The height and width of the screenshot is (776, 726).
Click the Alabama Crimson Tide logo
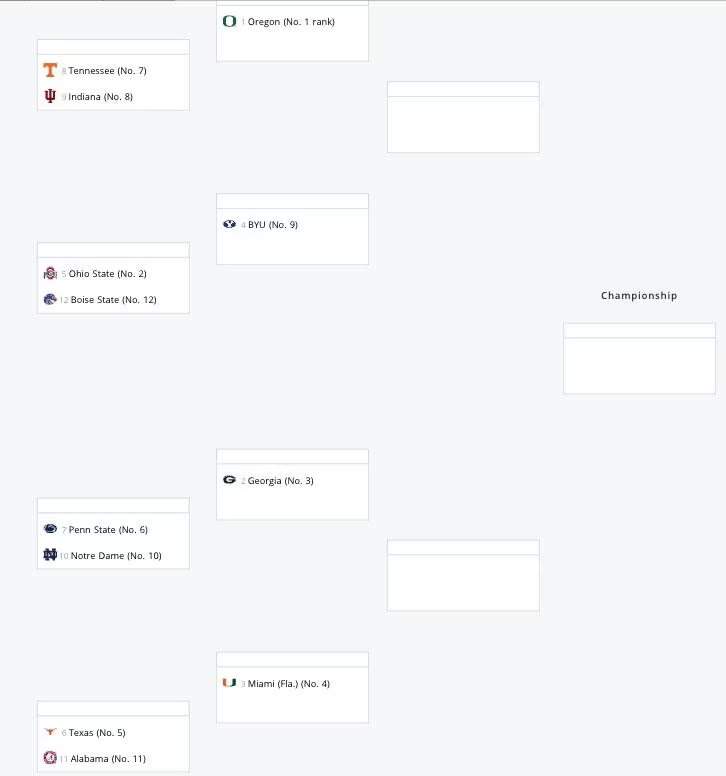point(50,758)
